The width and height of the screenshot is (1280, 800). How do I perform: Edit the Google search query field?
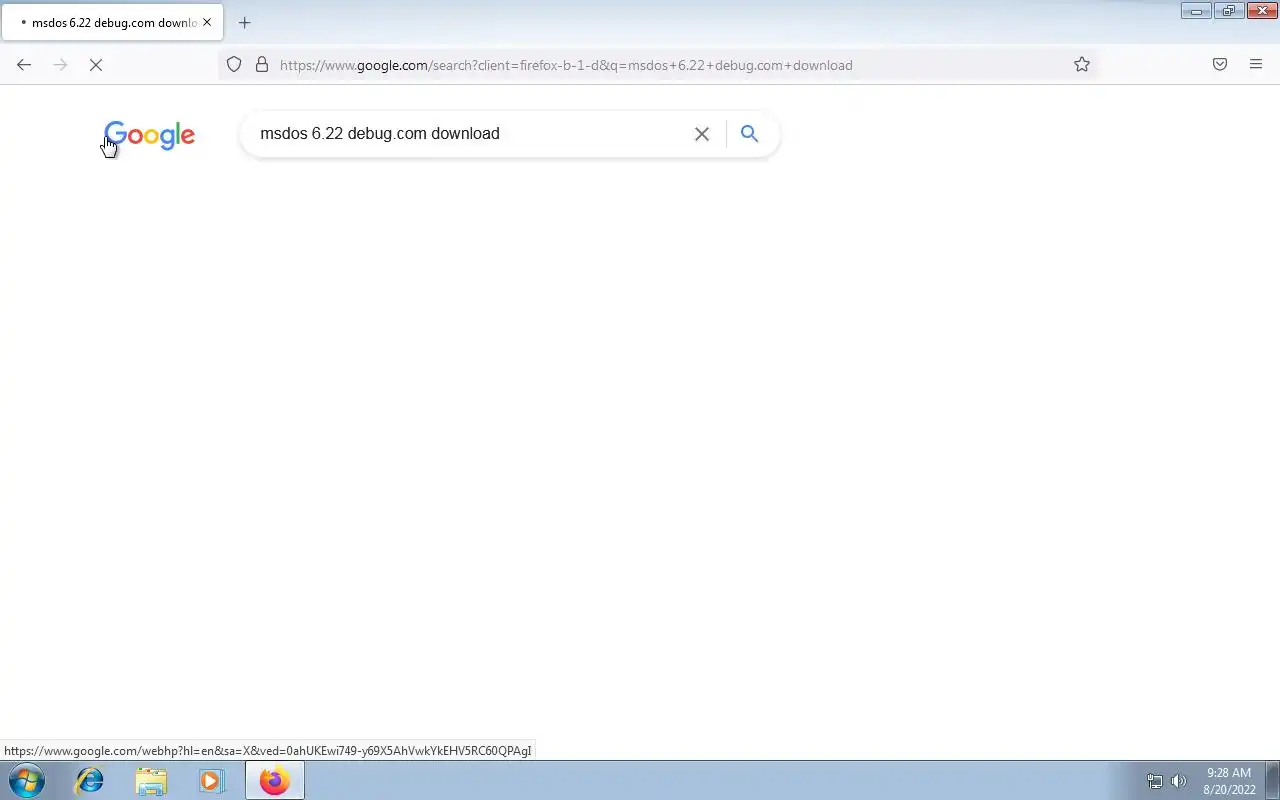pyautogui.click(x=470, y=134)
